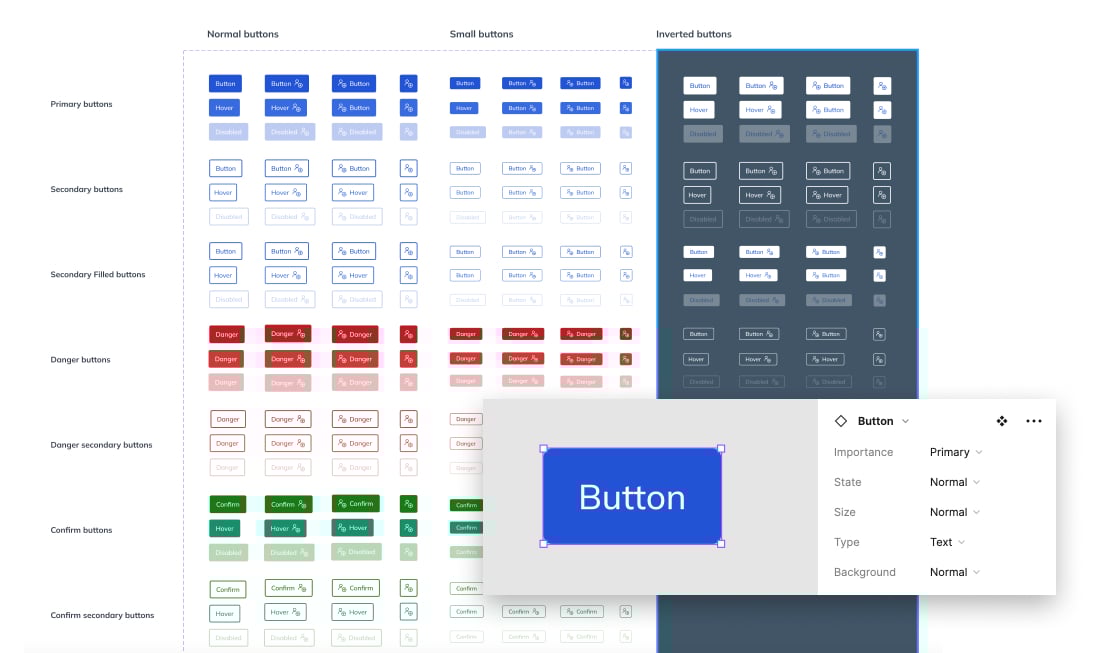The width and height of the screenshot is (1107, 653).
Task: Select the Confirm buttons row label
Action: (81, 530)
